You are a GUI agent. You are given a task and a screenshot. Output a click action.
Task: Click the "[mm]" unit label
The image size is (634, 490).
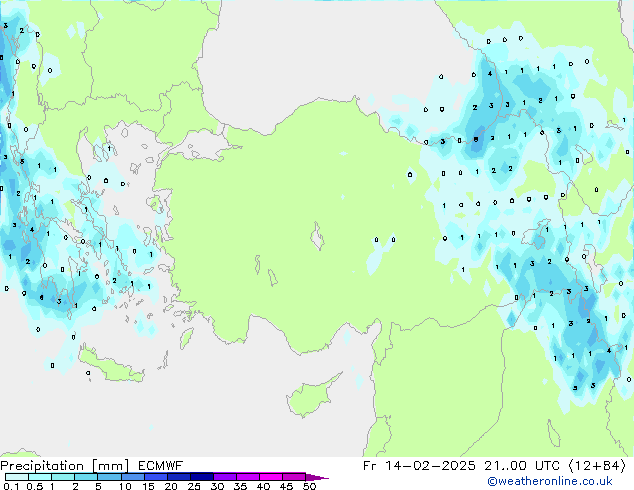tap(110, 466)
